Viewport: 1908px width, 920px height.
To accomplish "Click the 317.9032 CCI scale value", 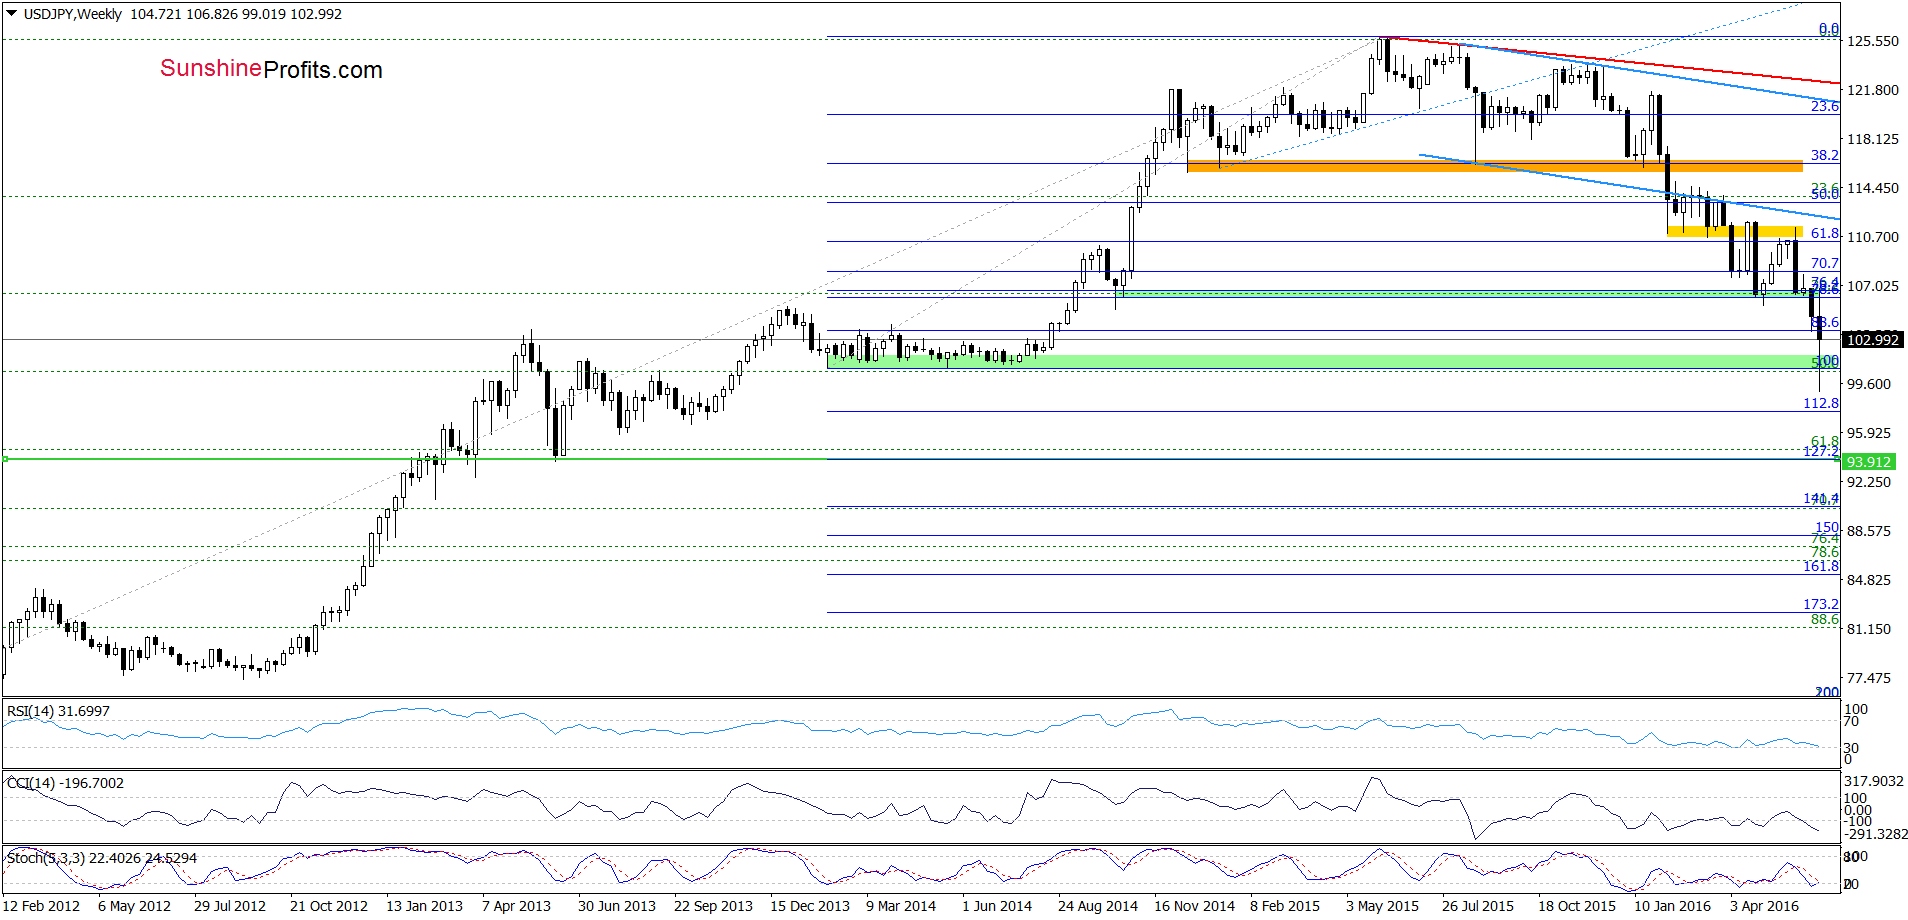I will (x=1875, y=781).
